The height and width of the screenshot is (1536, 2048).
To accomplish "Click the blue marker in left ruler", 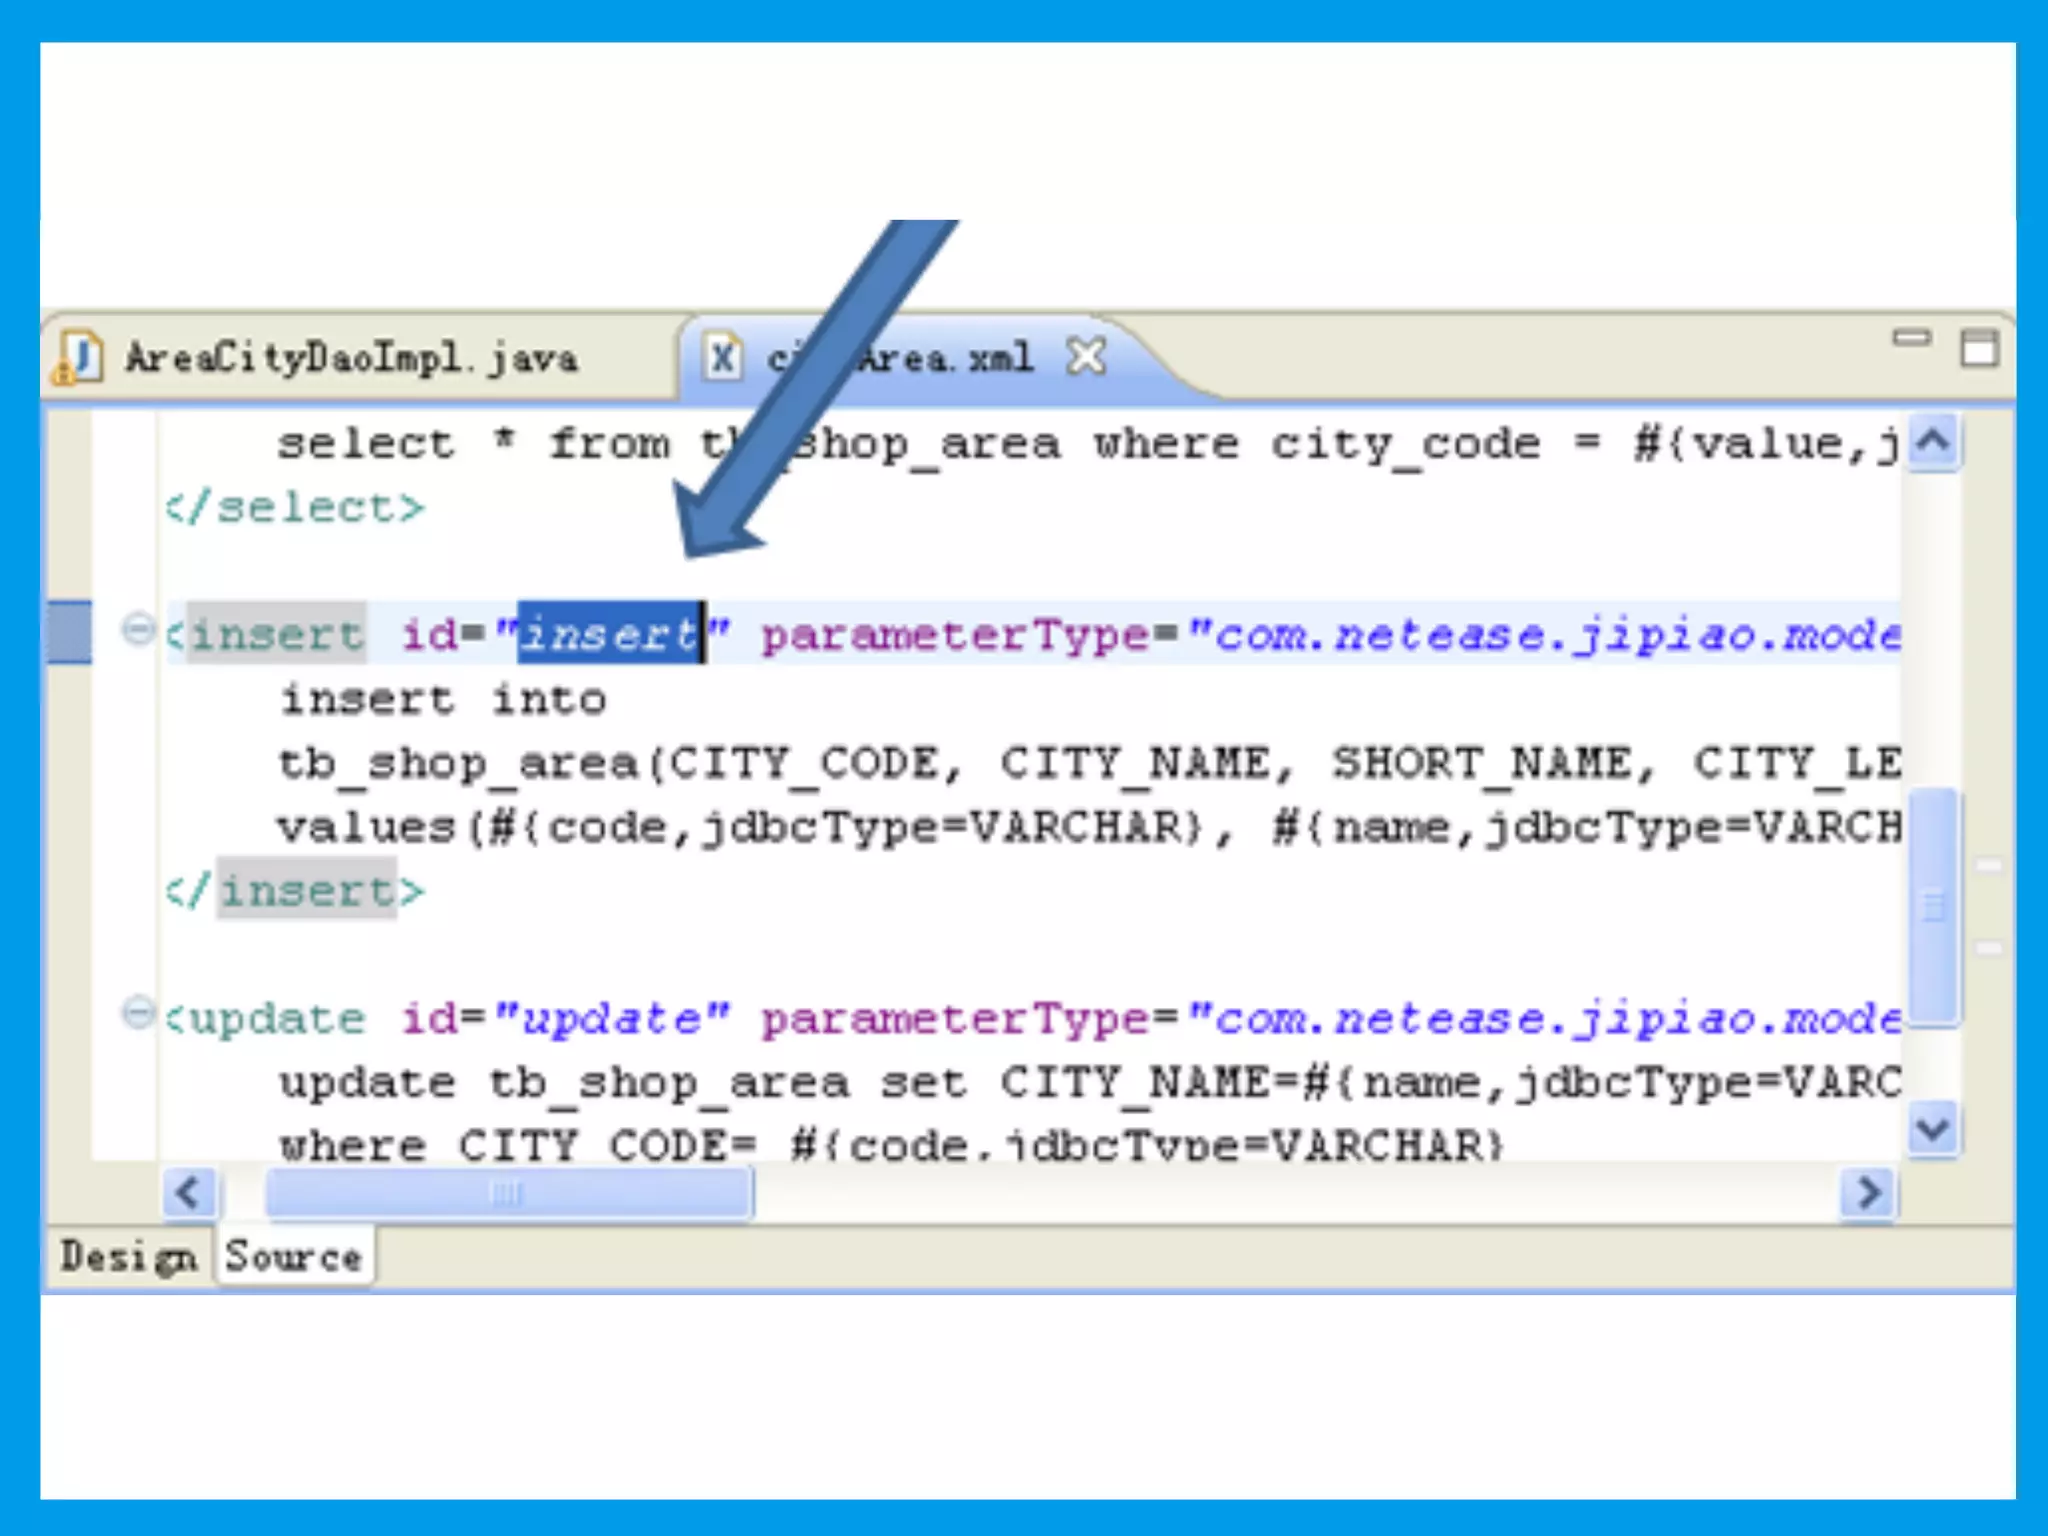I will pos(69,632).
